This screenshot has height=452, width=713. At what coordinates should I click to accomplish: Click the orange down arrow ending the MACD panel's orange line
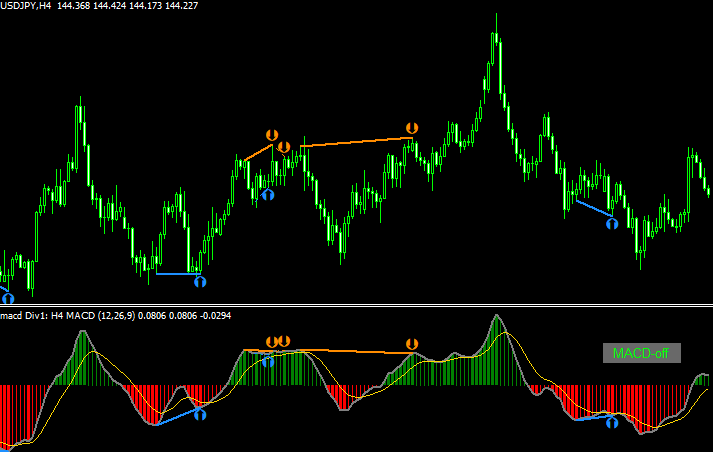coord(412,344)
